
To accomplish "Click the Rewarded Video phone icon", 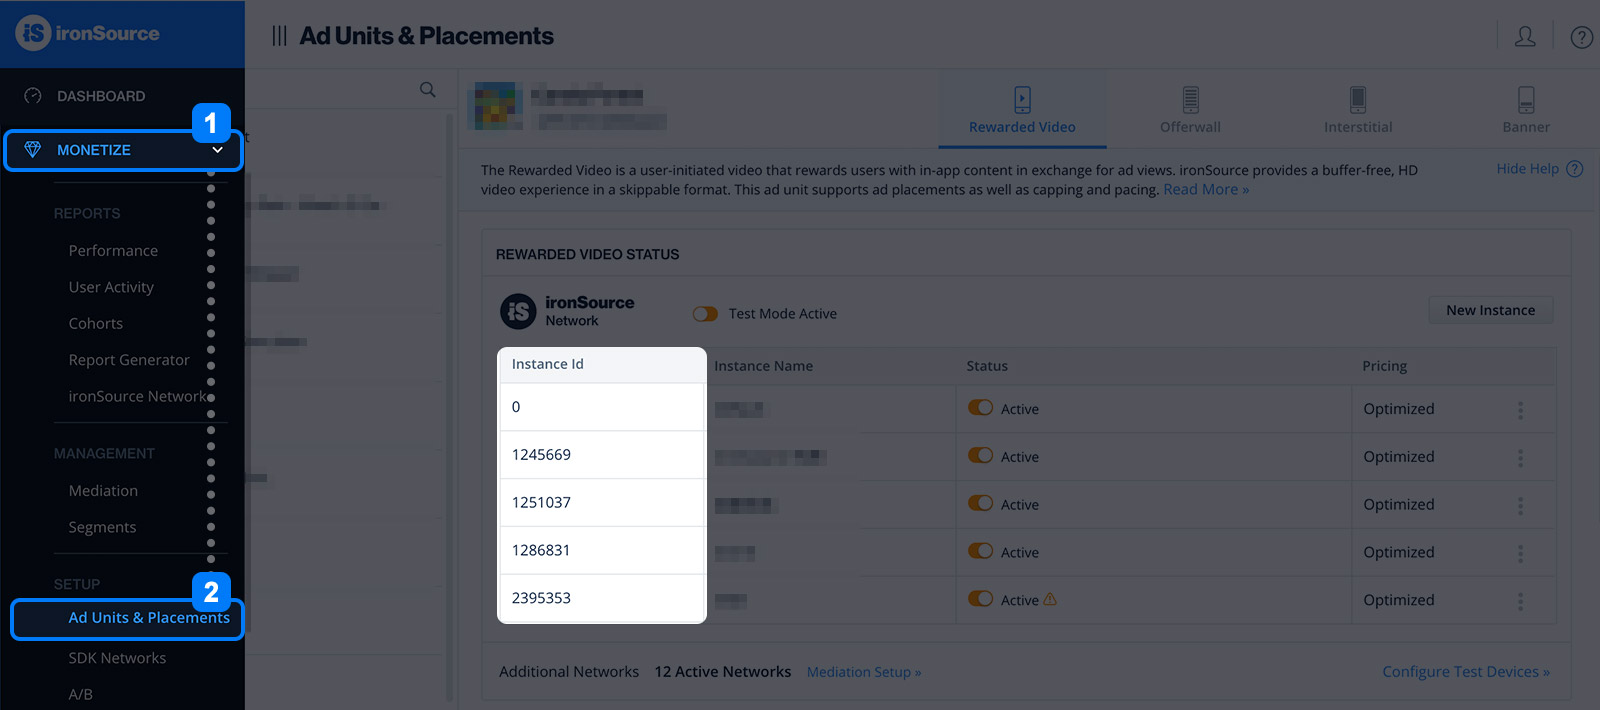I will pyautogui.click(x=1022, y=99).
